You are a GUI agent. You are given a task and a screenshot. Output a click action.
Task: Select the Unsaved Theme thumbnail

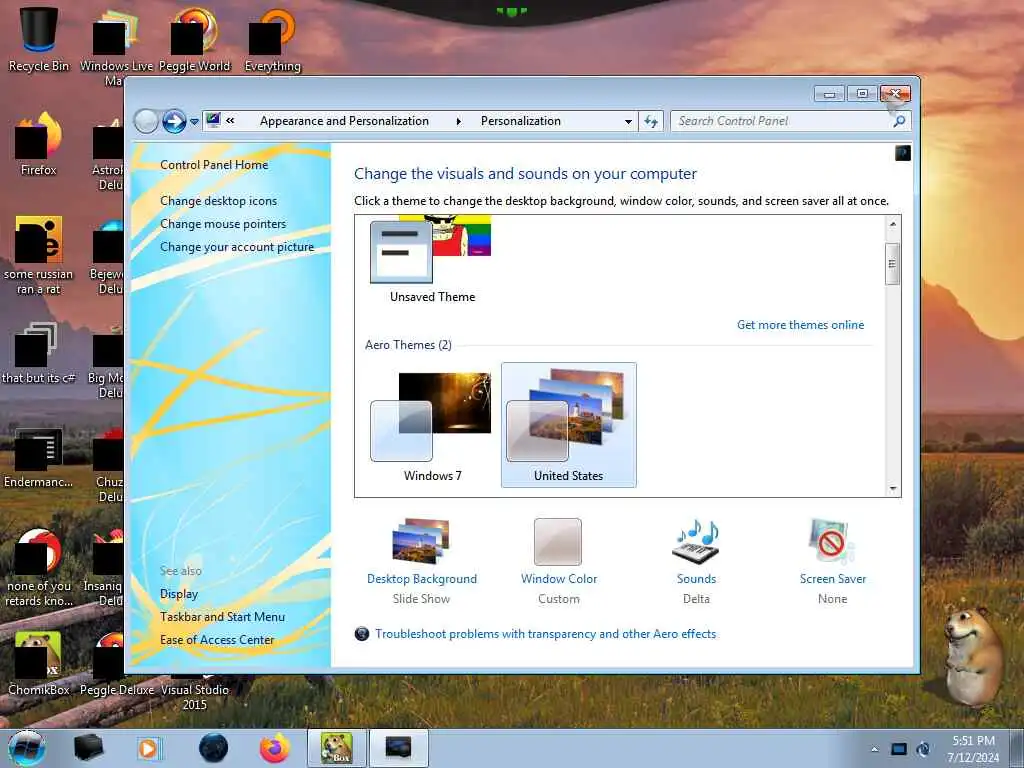click(432, 260)
